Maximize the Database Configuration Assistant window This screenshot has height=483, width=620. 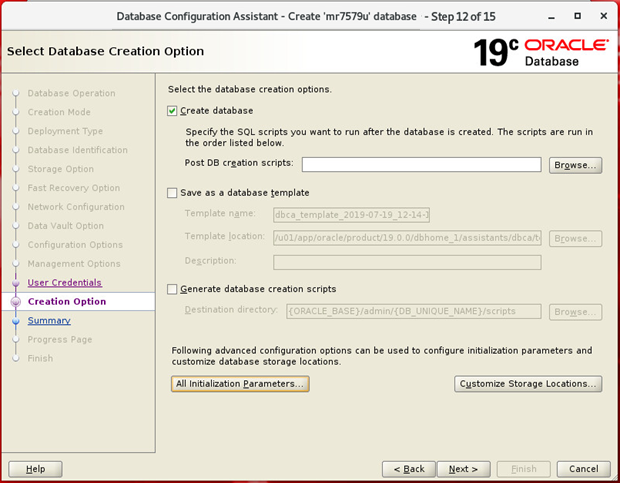pyautogui.click(x=578, y=16)
